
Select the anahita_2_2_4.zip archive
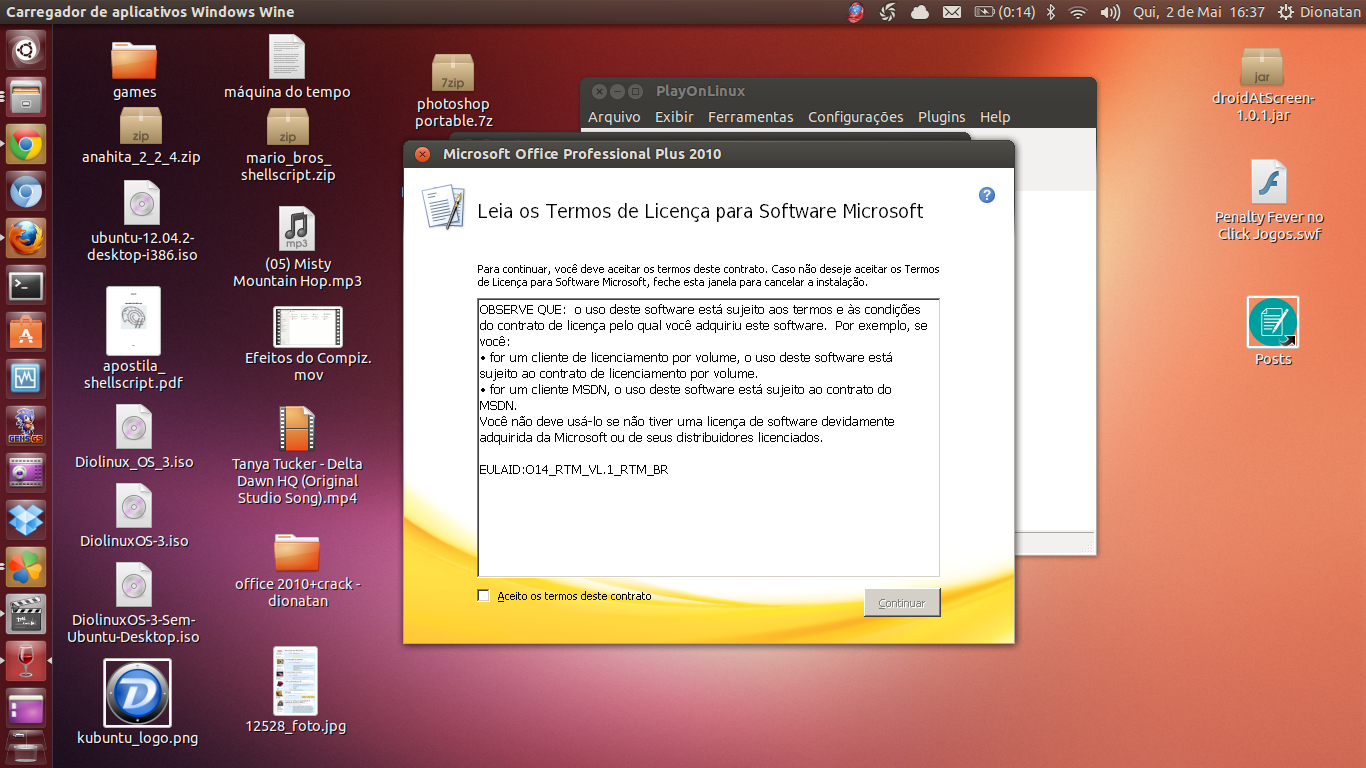click(140, 136)
